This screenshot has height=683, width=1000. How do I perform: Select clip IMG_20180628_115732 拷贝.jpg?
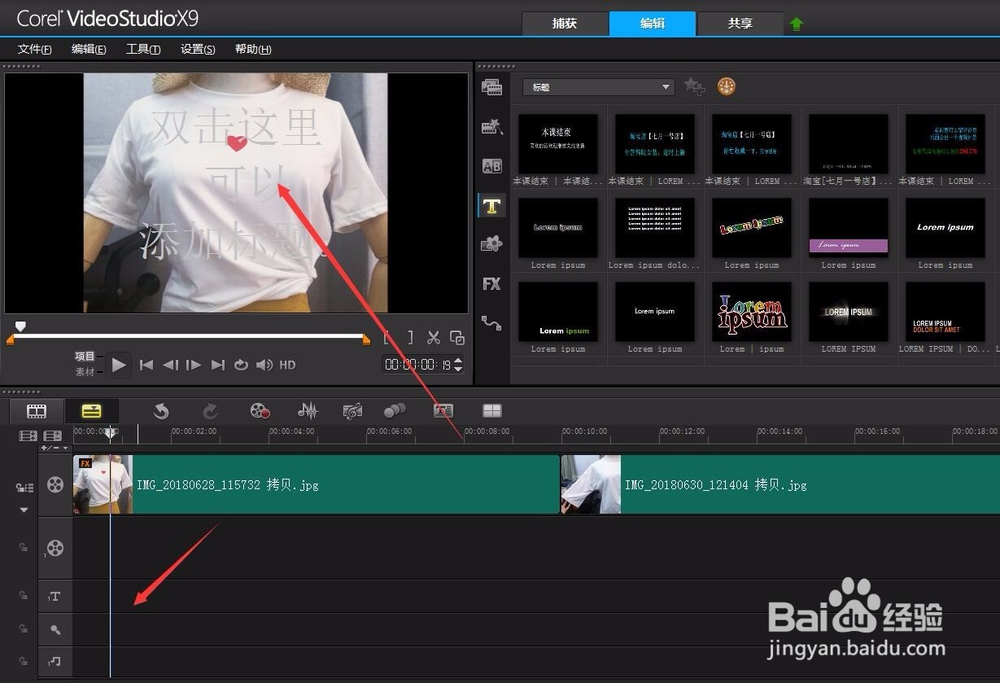tap(316, 485)
